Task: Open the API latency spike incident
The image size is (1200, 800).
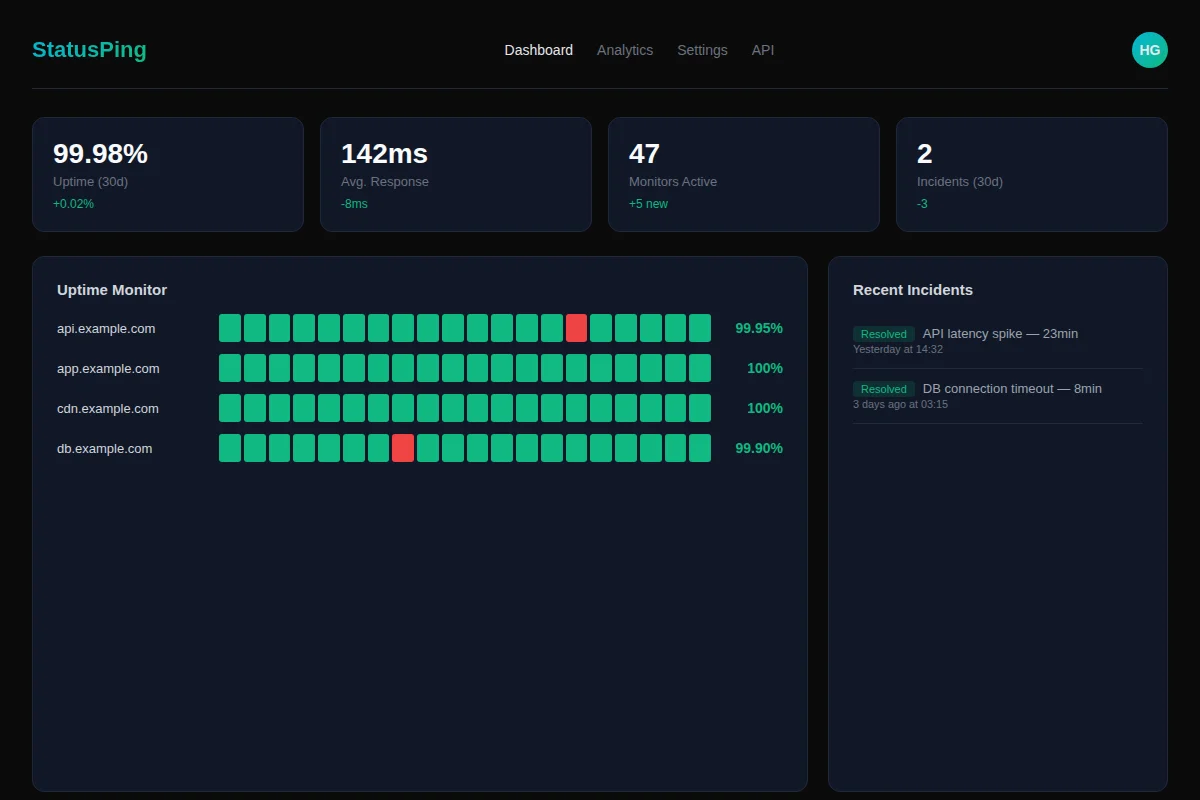Action: 999,334
